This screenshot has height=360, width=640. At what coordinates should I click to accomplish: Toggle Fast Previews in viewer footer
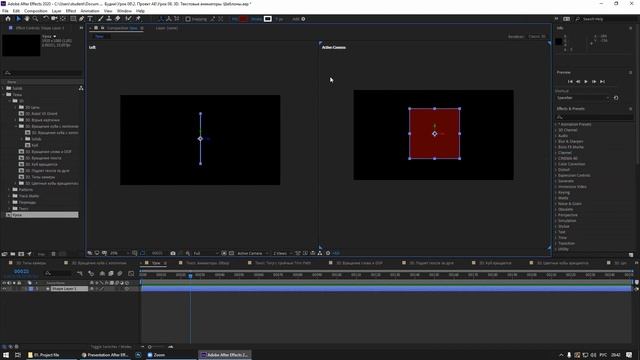tap(305, 253)
